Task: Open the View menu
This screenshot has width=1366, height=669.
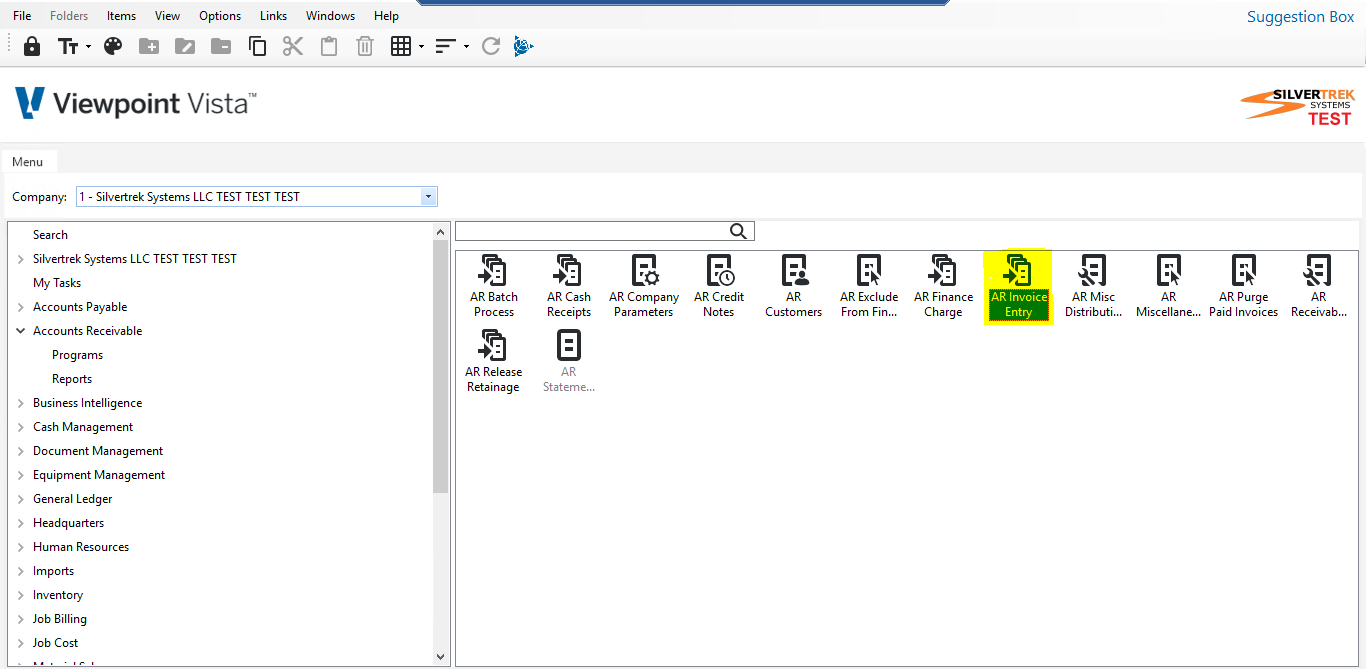Action: coord(168,15)
